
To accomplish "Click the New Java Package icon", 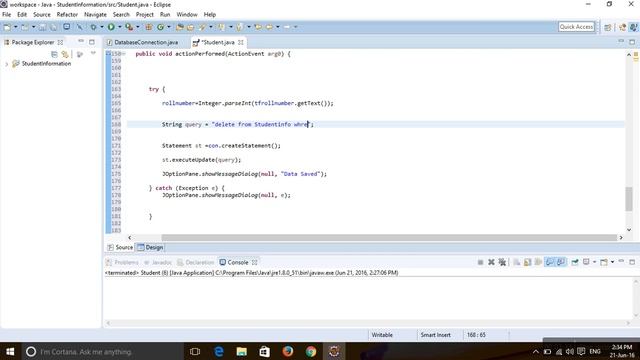I will (x=149, y=27).
